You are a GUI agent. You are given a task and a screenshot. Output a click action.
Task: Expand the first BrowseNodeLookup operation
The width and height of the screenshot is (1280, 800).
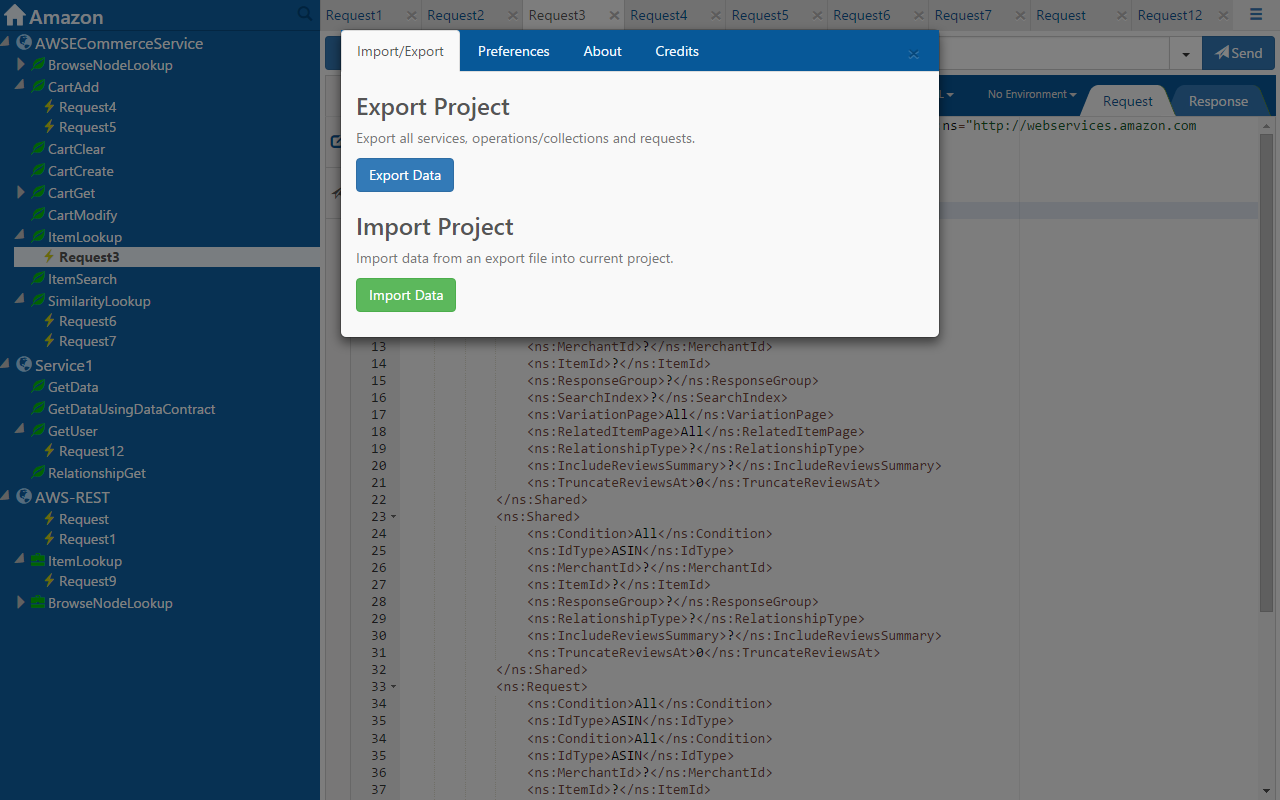[x=21, y=65]
